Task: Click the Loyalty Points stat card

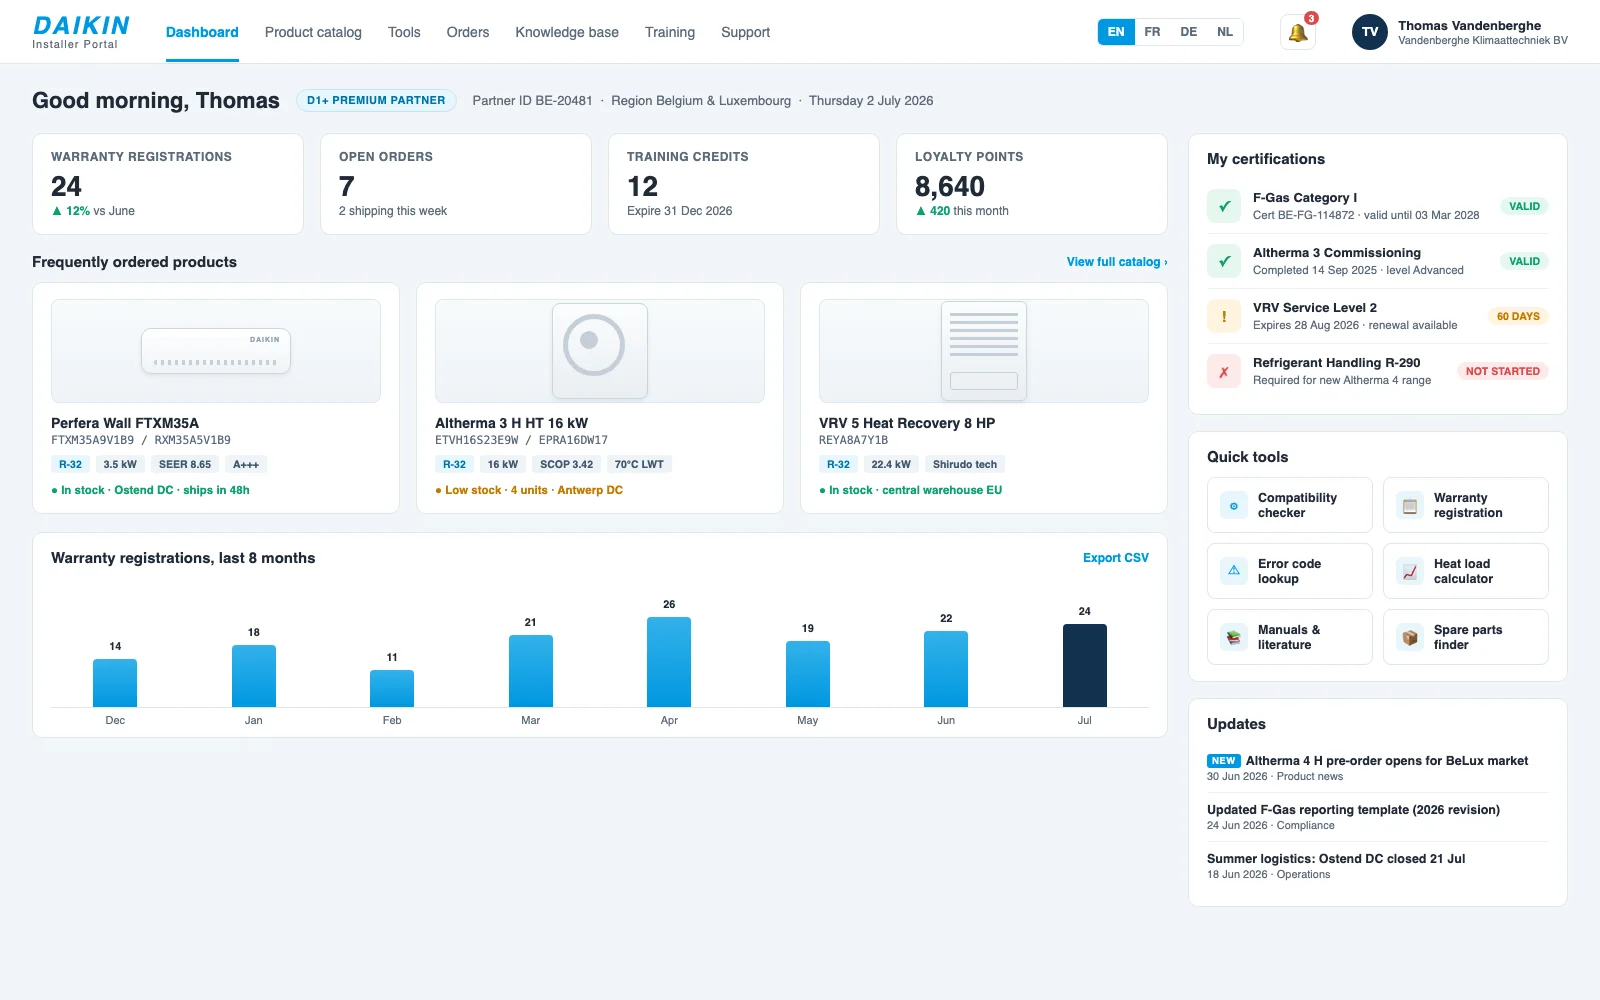Action: 1032,184
